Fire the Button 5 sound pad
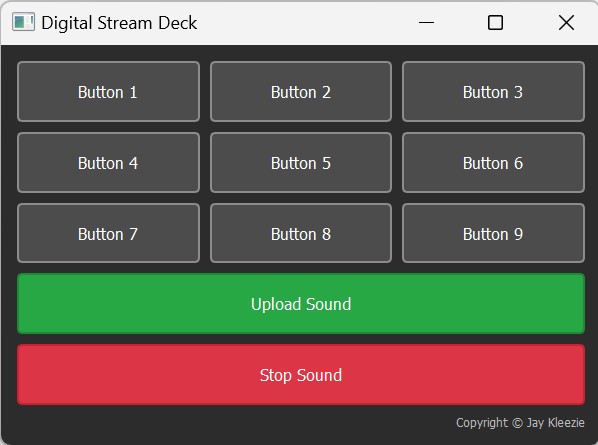The width and height of the screenshot is (598, 445). pos(301,162)
